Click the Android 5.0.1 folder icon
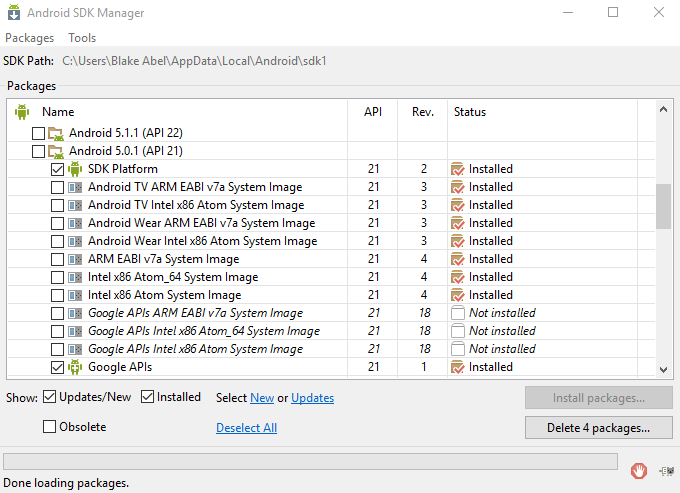This screenshot has height=493, width=680. (x=56, y=151)
